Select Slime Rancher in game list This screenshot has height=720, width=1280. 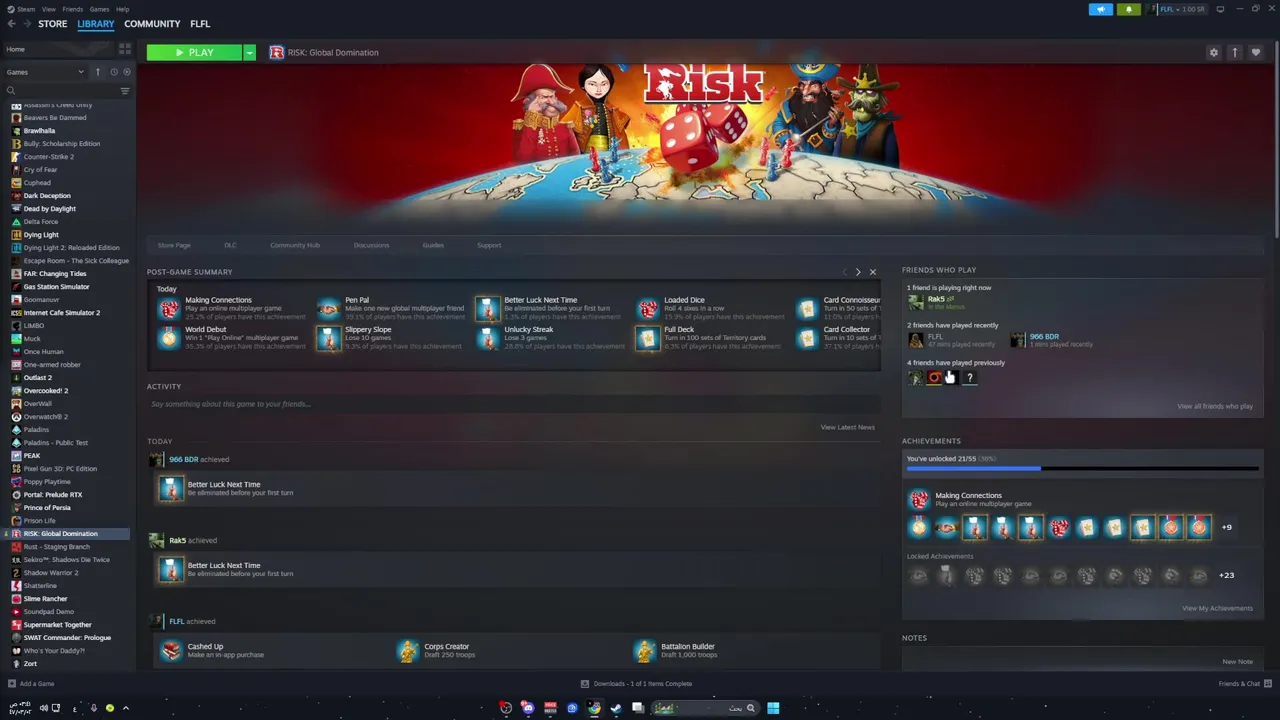click(45, 599)
